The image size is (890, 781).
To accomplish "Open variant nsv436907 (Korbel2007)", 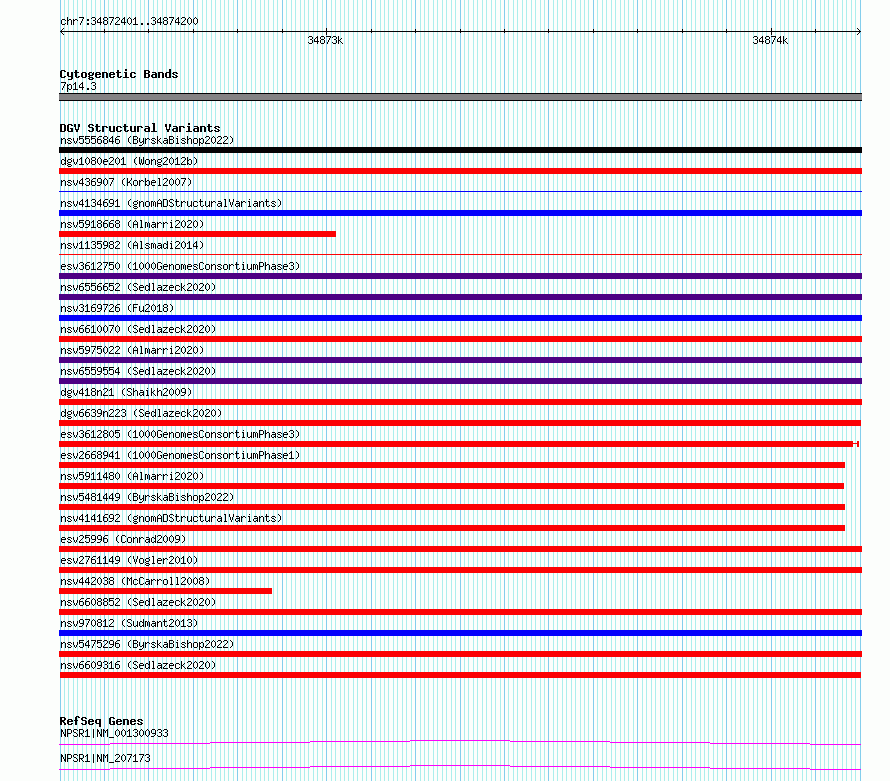I will click(x=126, y=182).
